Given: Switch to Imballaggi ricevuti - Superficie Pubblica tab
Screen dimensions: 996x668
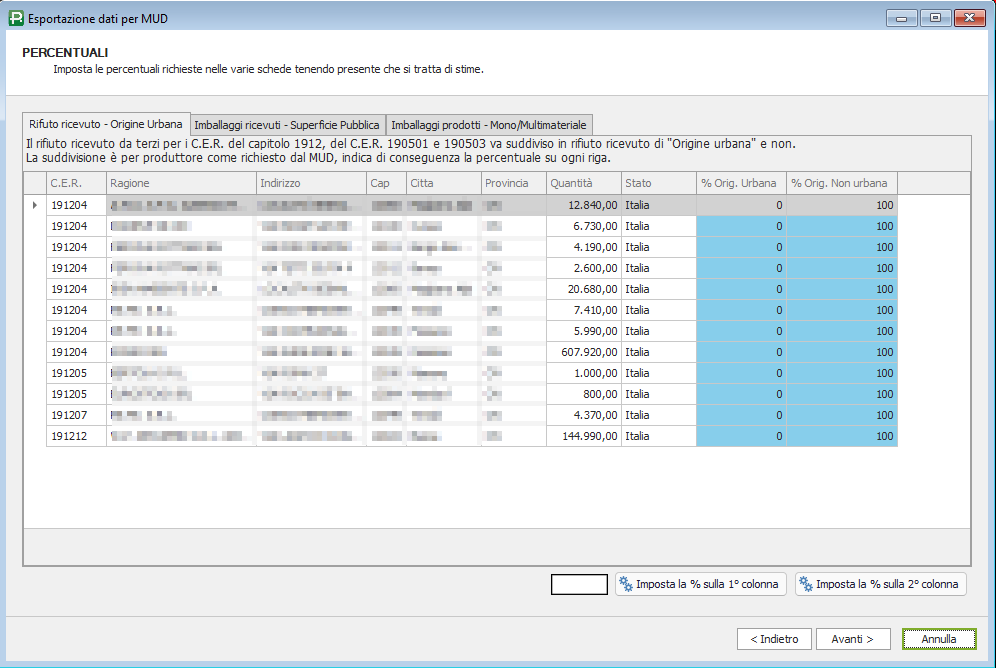Looking at the screenshot, I should point(287,125).
